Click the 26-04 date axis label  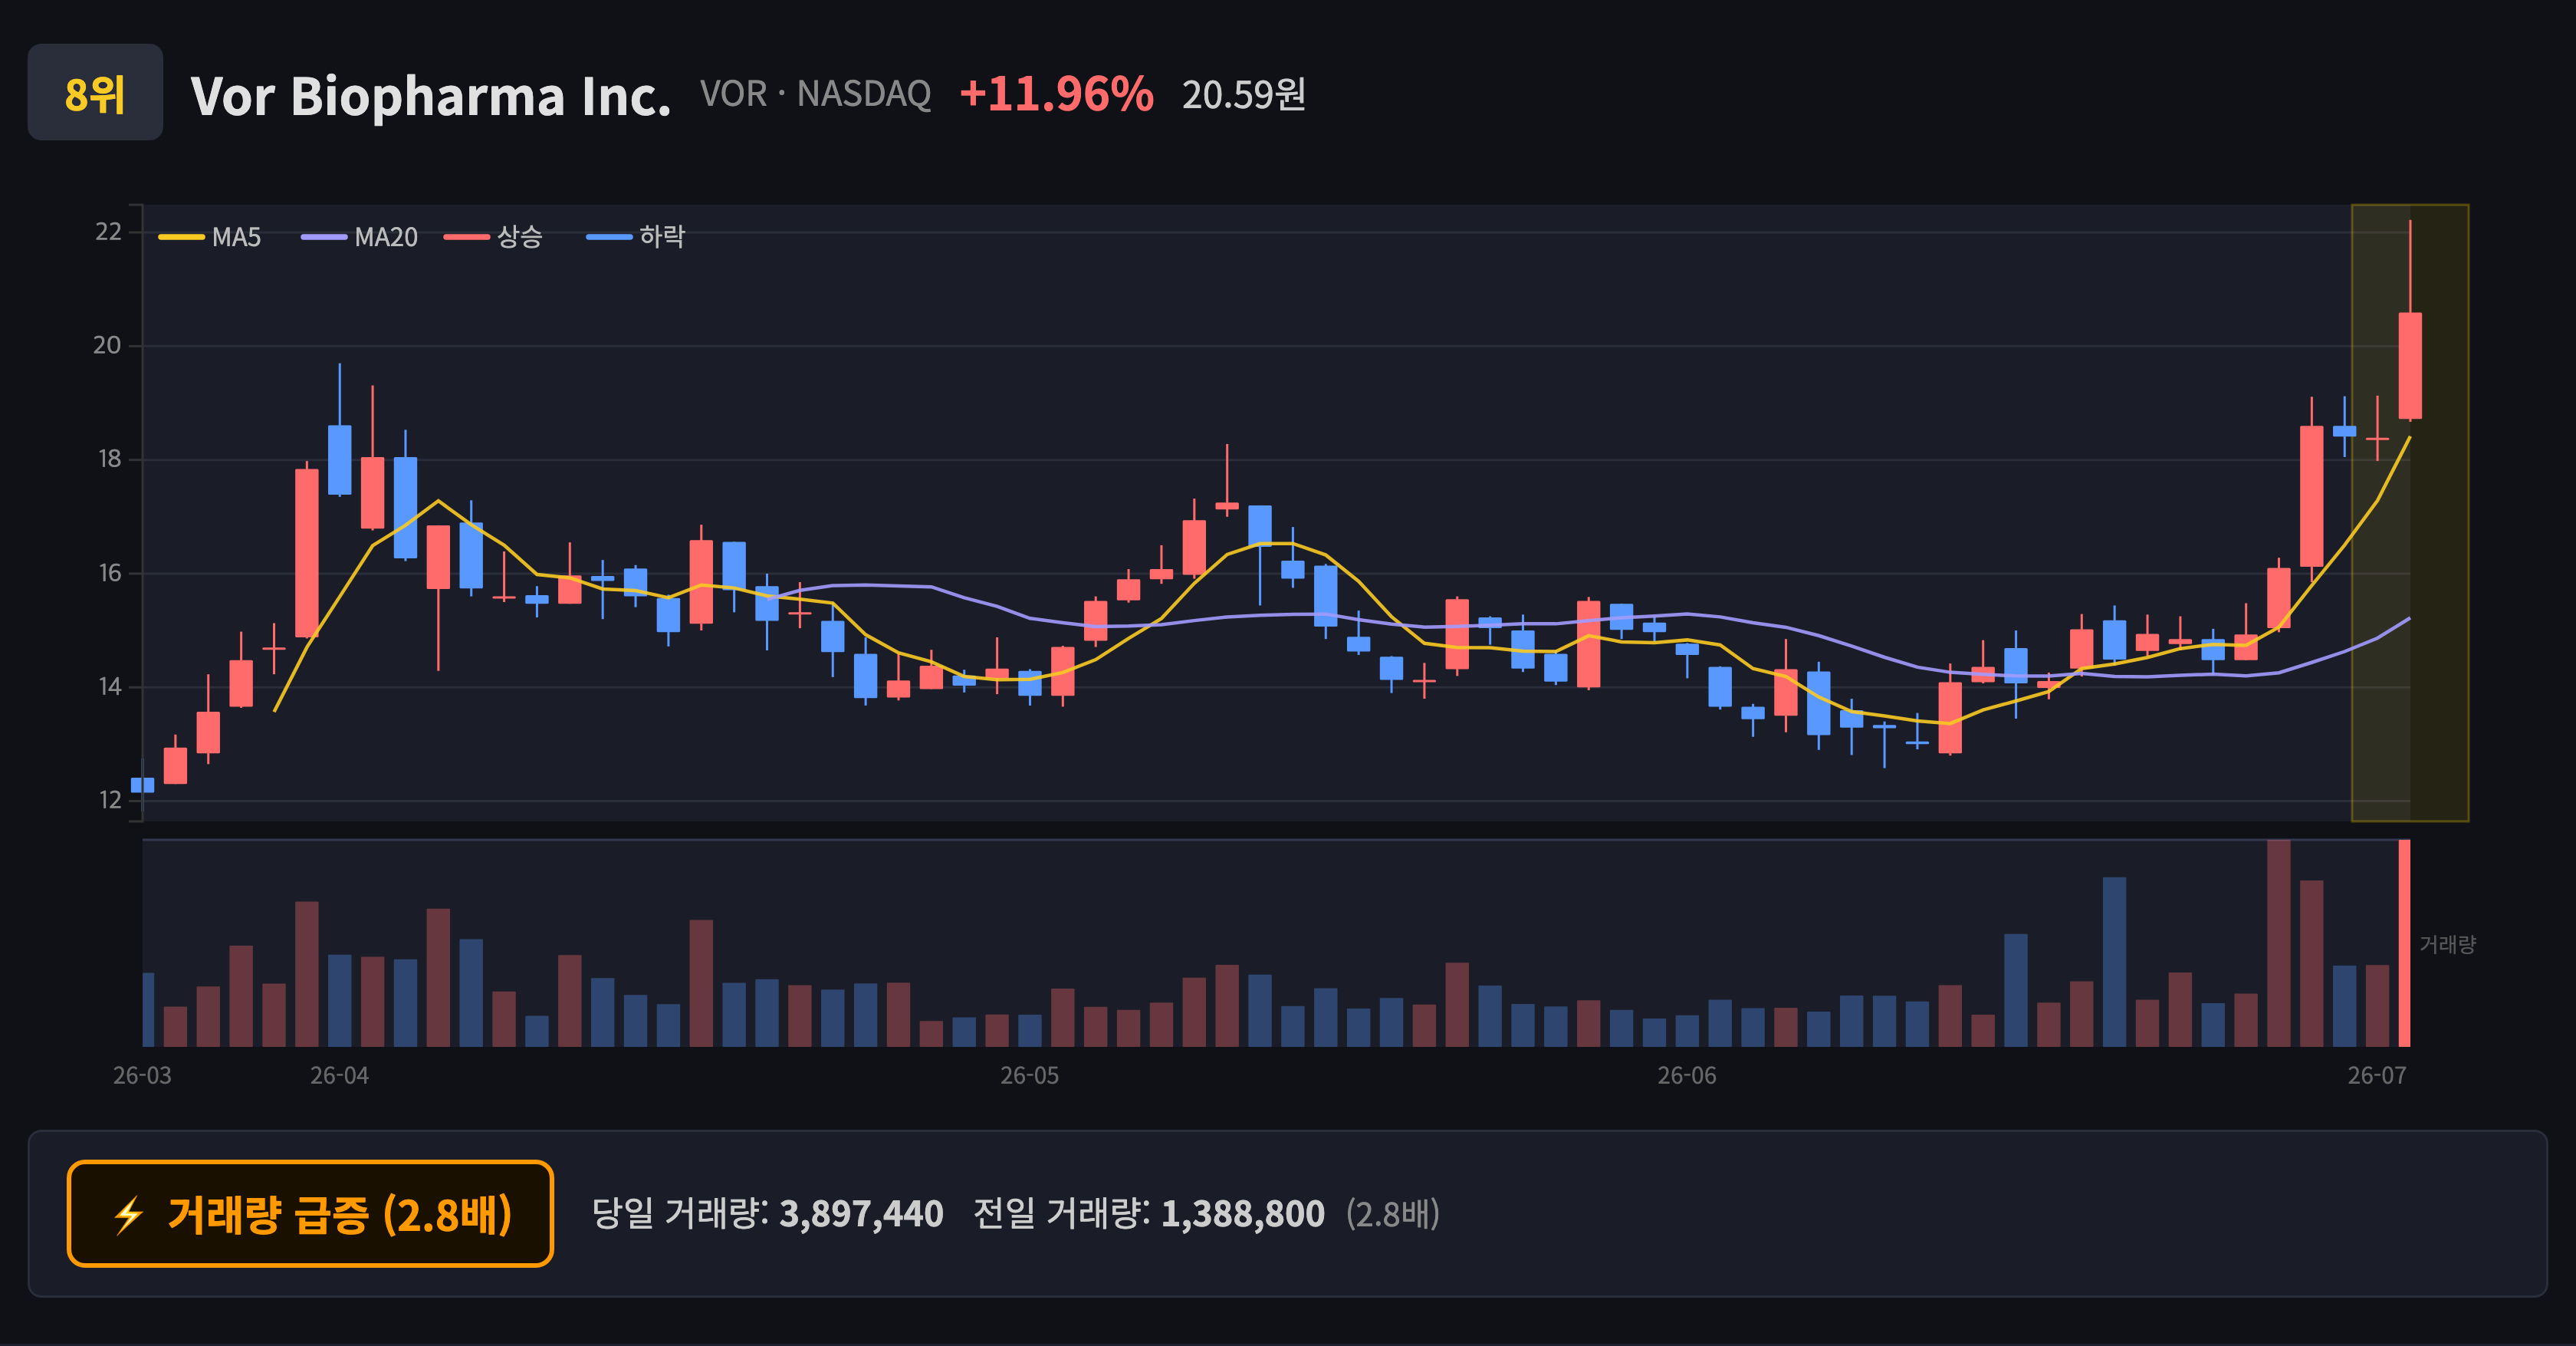click(339, 1076)
